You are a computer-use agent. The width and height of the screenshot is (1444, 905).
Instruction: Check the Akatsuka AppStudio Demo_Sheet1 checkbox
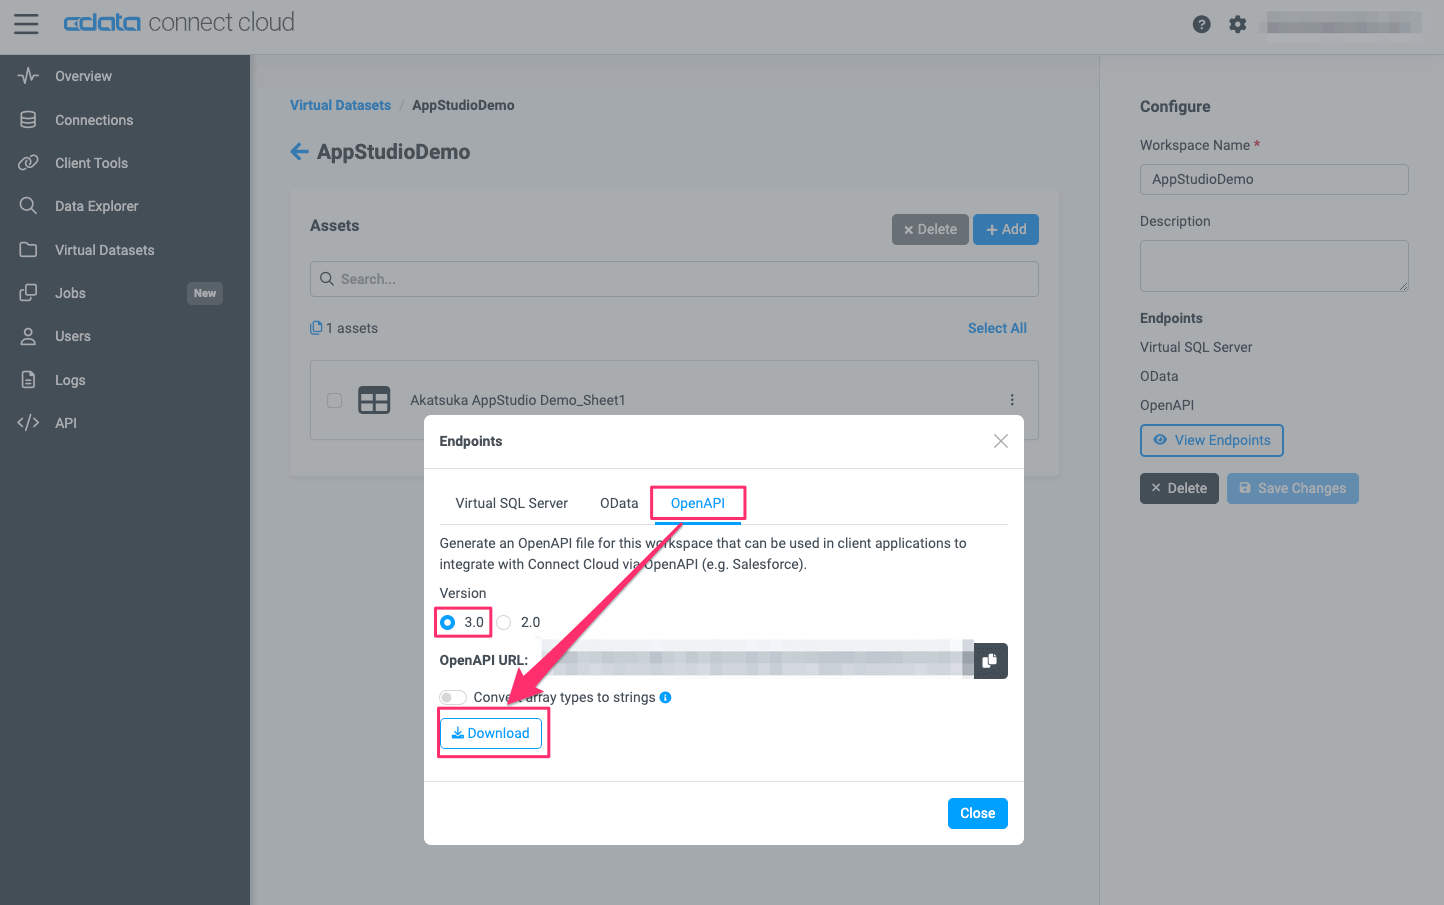point(335,400)
